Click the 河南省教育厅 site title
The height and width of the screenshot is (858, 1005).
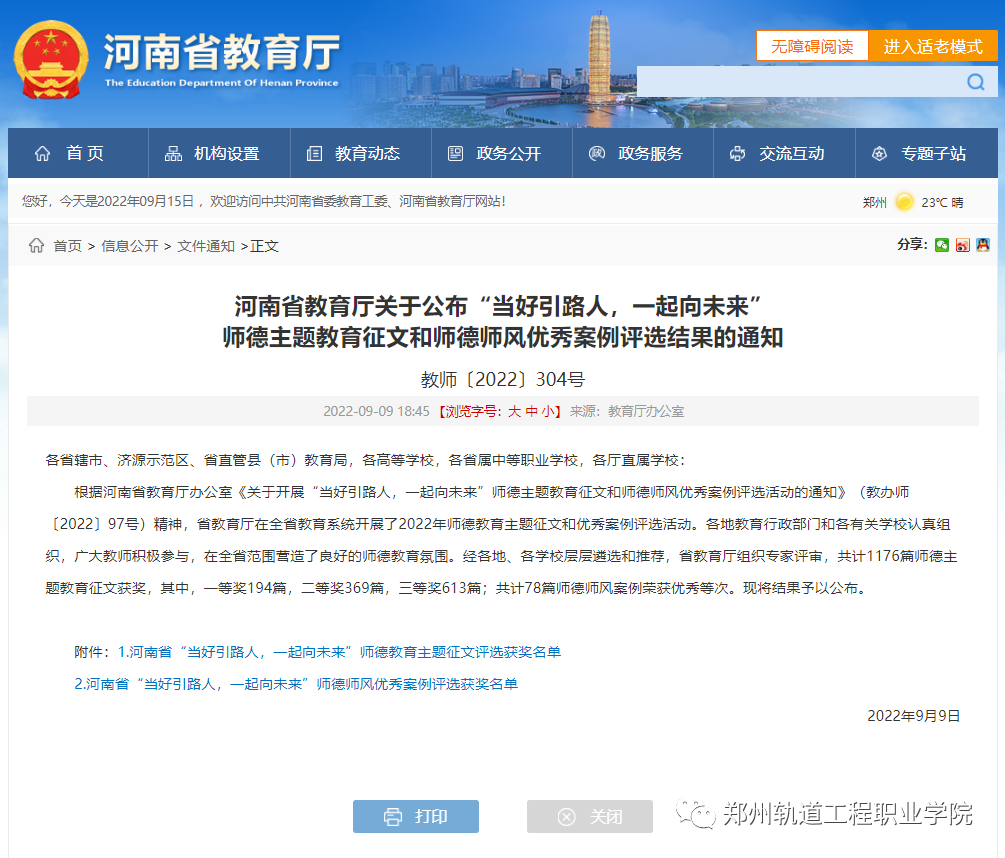[222, 53]
